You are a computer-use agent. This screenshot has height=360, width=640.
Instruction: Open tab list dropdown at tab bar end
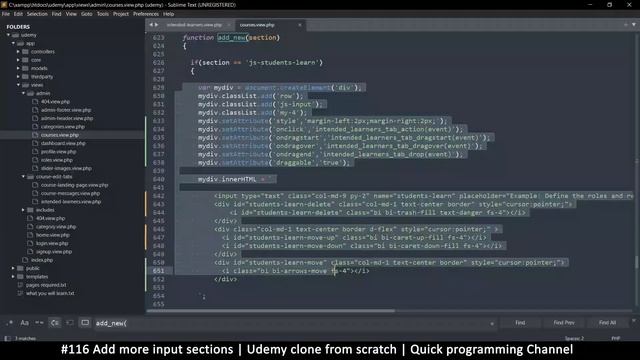pyautogui.click(x=634, y=25)
